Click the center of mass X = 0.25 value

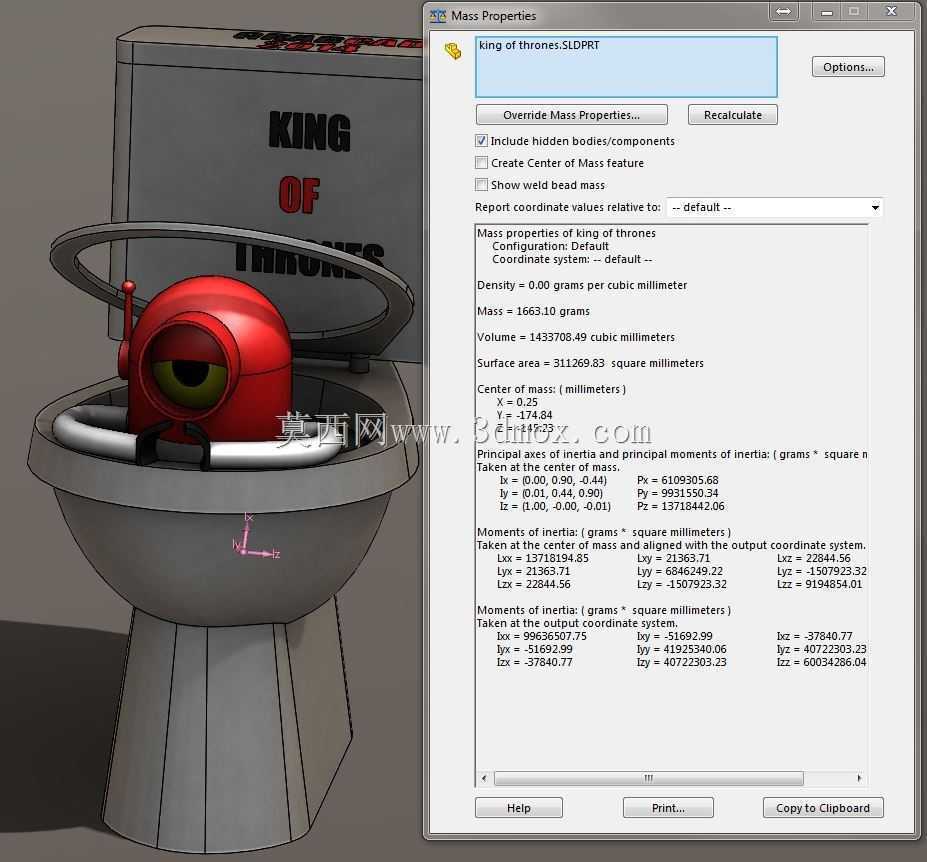pos(517,402)
